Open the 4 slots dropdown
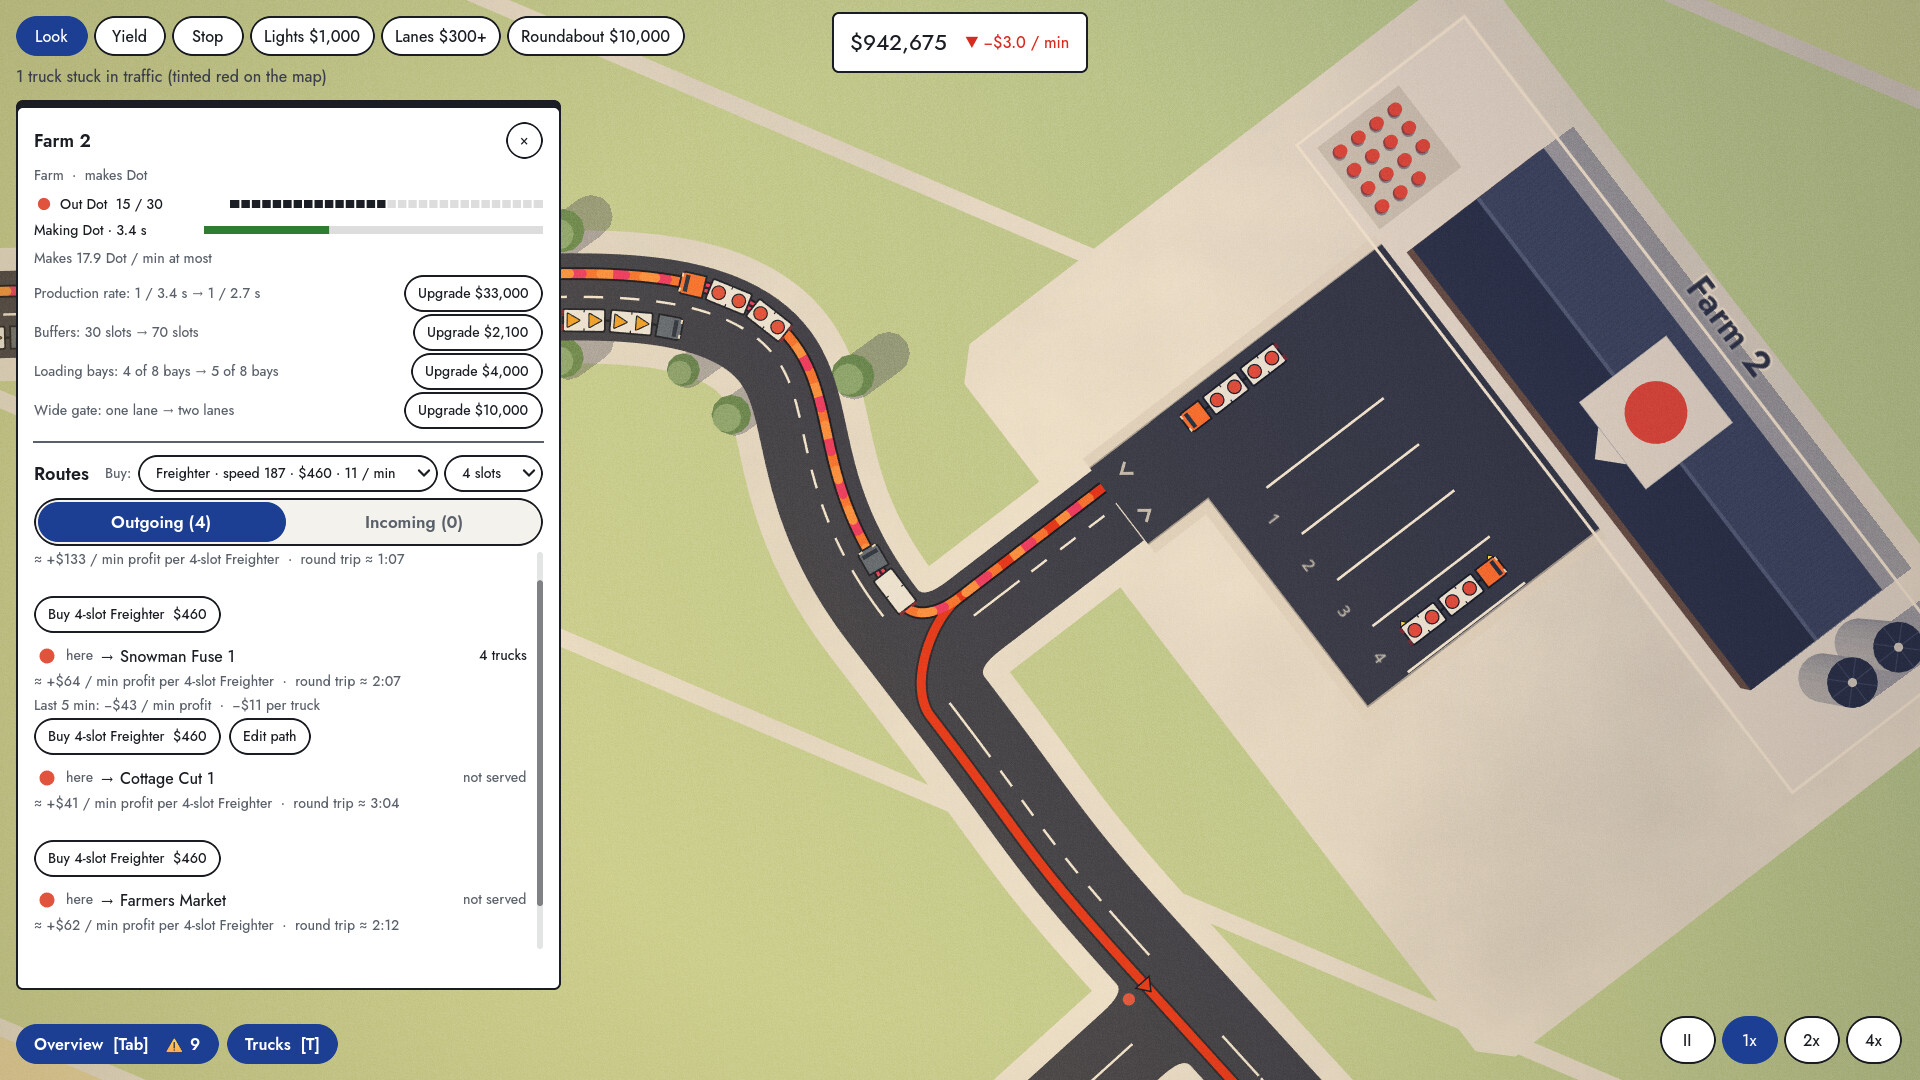Screen dimensions: 1920x1080 click(x=493, y=473)
